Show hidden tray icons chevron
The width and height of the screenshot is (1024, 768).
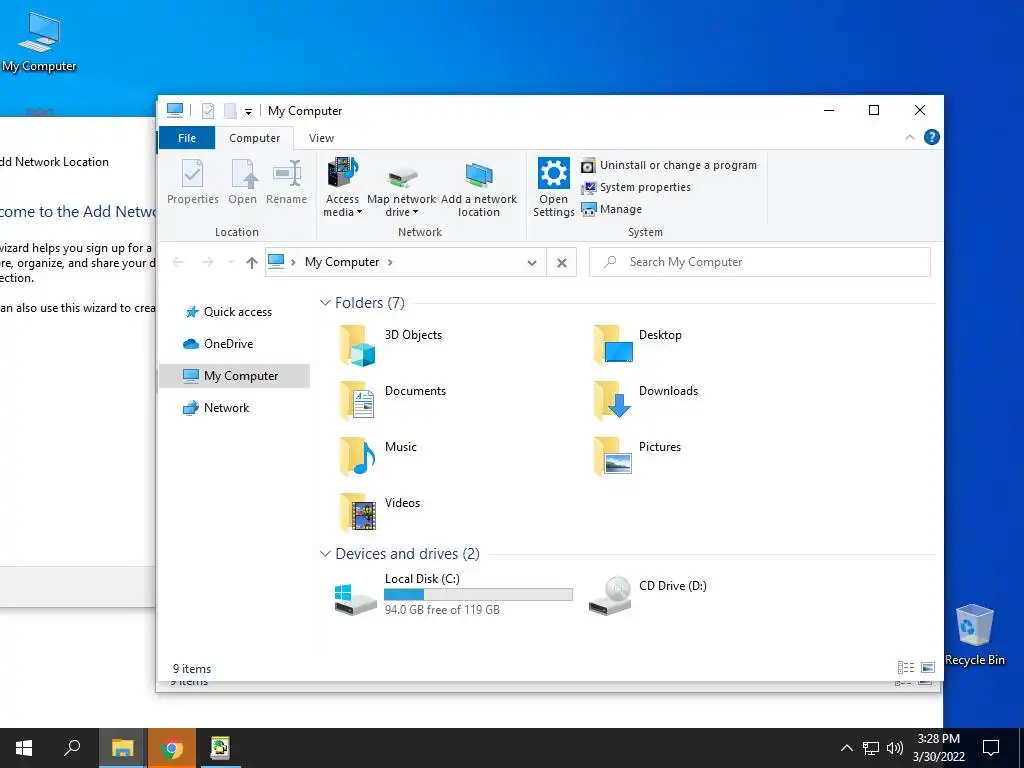[846, 748]
